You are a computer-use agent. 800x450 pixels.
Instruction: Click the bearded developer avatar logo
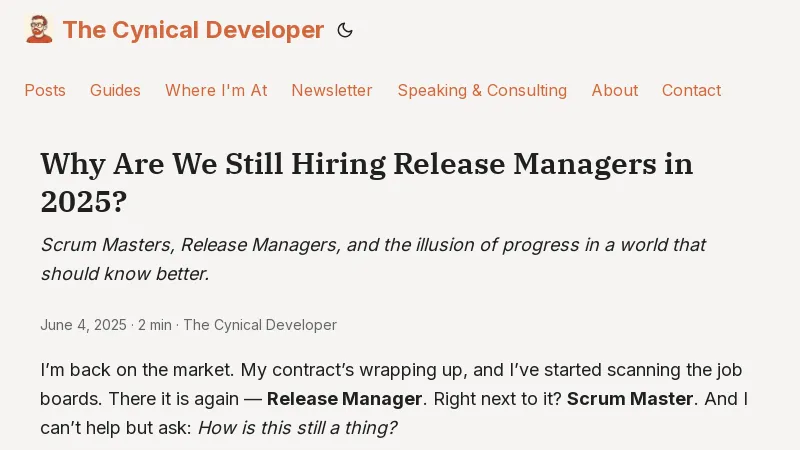(39, 30)
